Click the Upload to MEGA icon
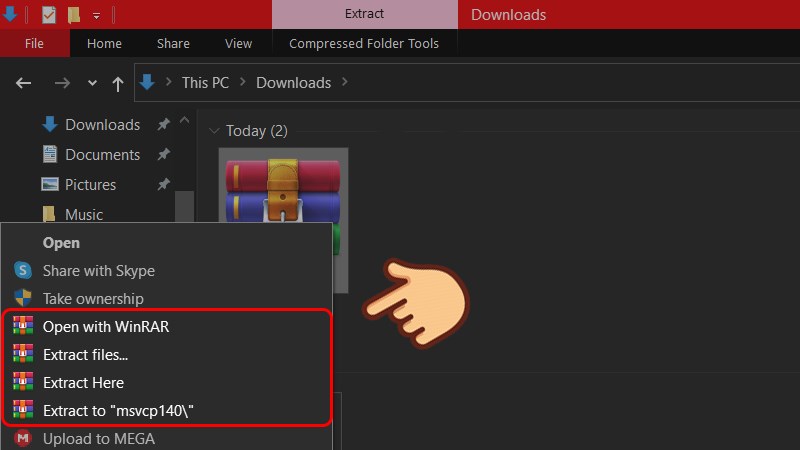The width and height of the screenshot is (800, 450). [23, 439]
